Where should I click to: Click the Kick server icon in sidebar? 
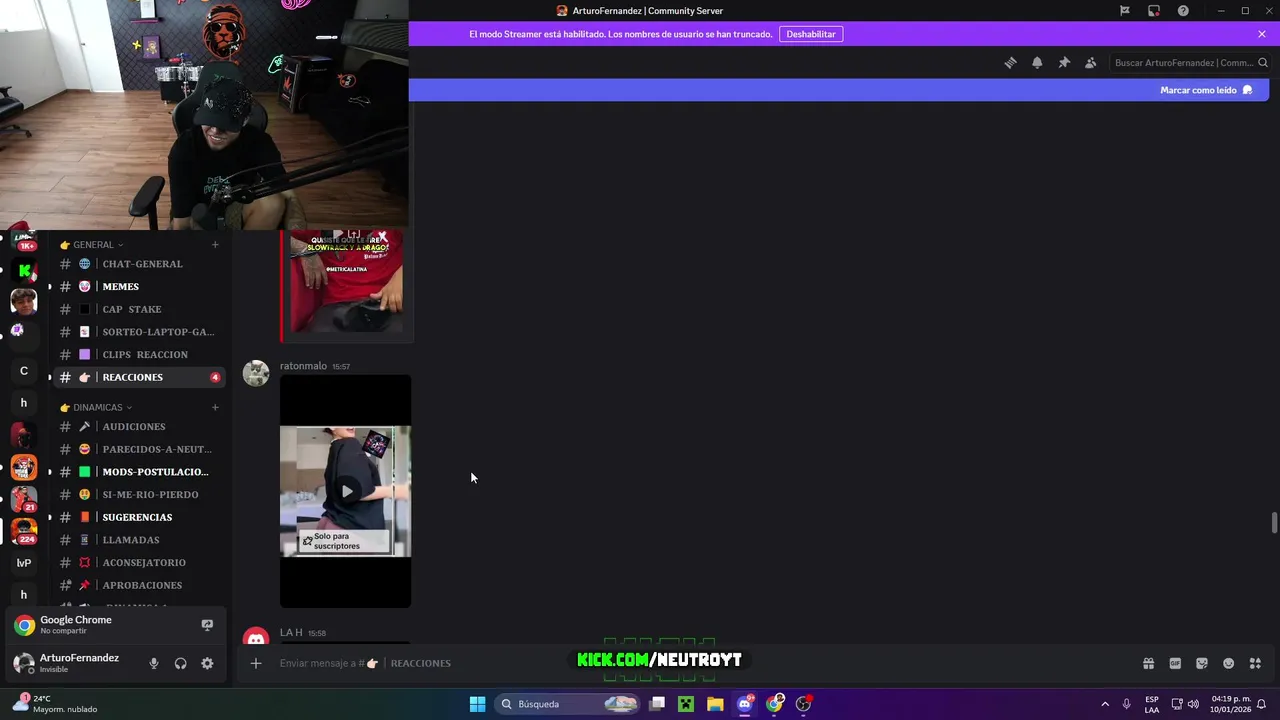coord(24,271)
